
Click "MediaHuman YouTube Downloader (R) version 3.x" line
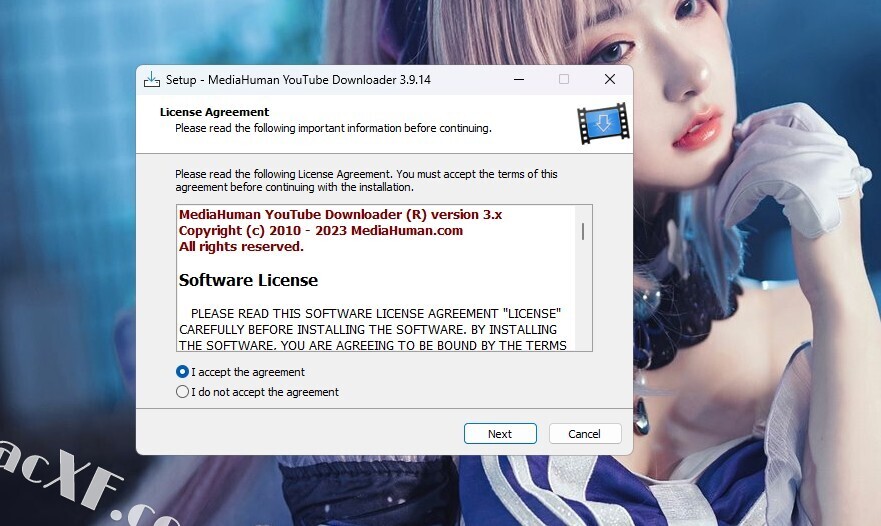point(340,215)
